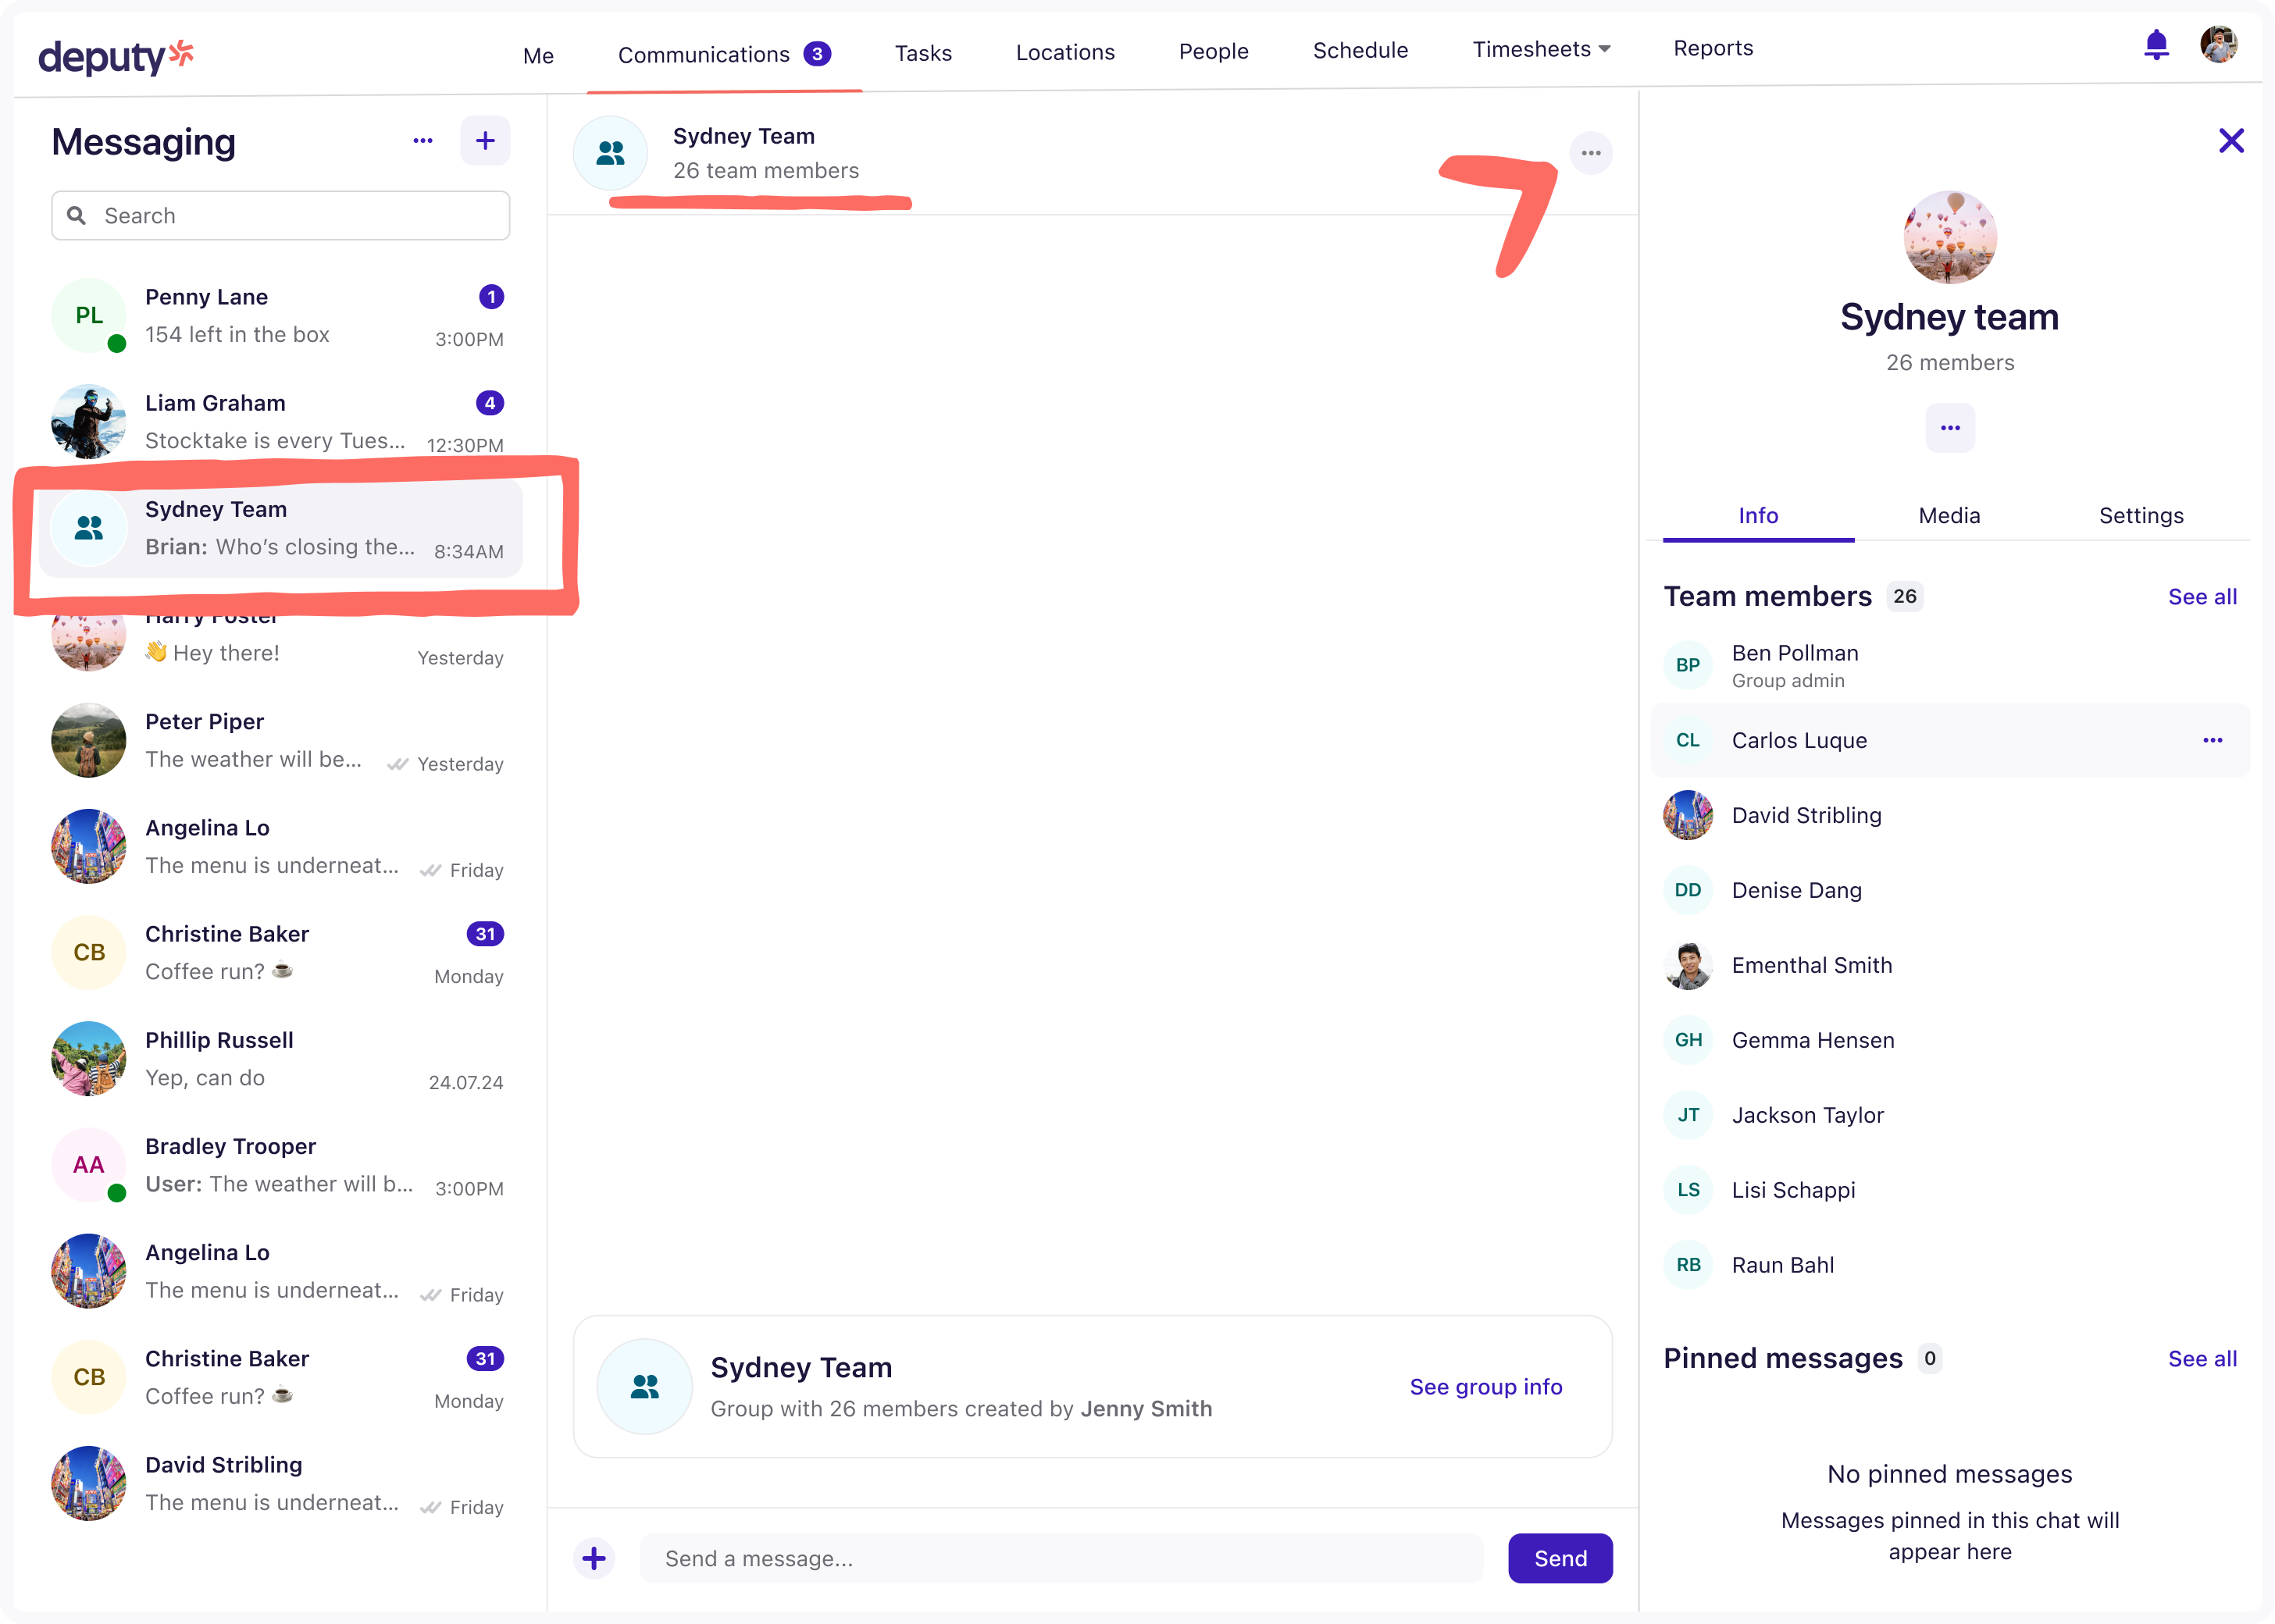Click the notification bell icon
Screen dimensions: 2275x1624
point(2156,44)
